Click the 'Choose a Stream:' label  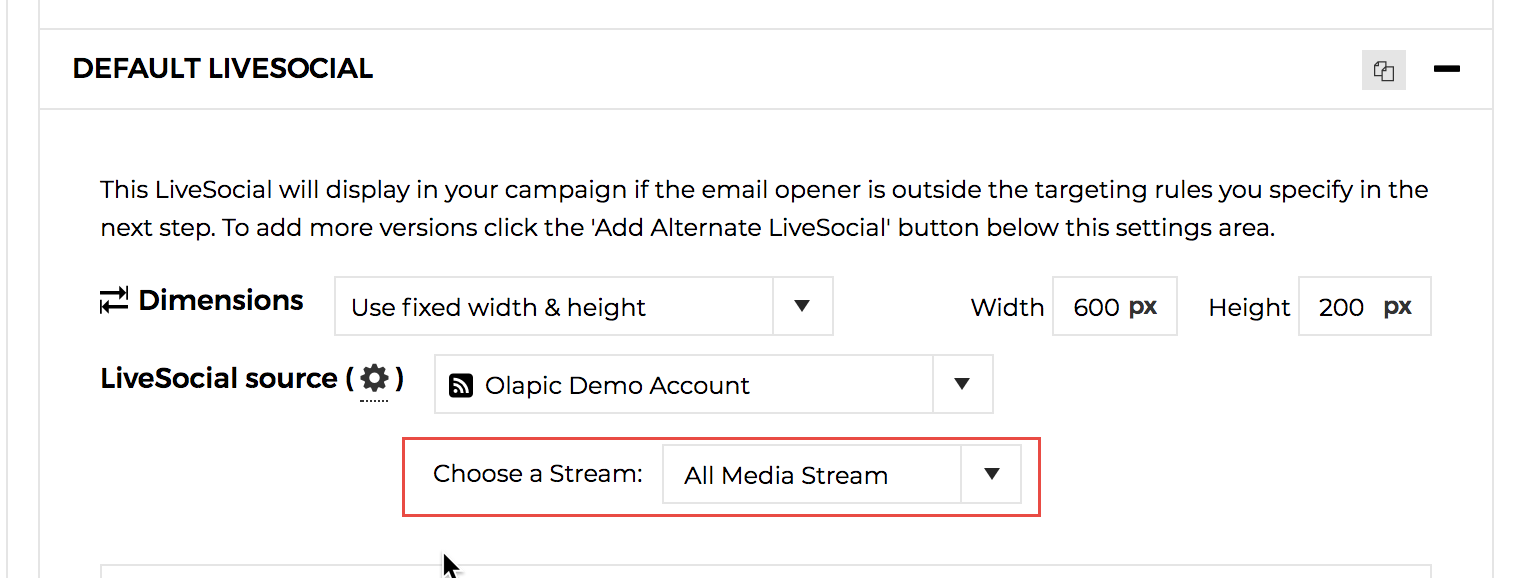click(x=538, y=474)
